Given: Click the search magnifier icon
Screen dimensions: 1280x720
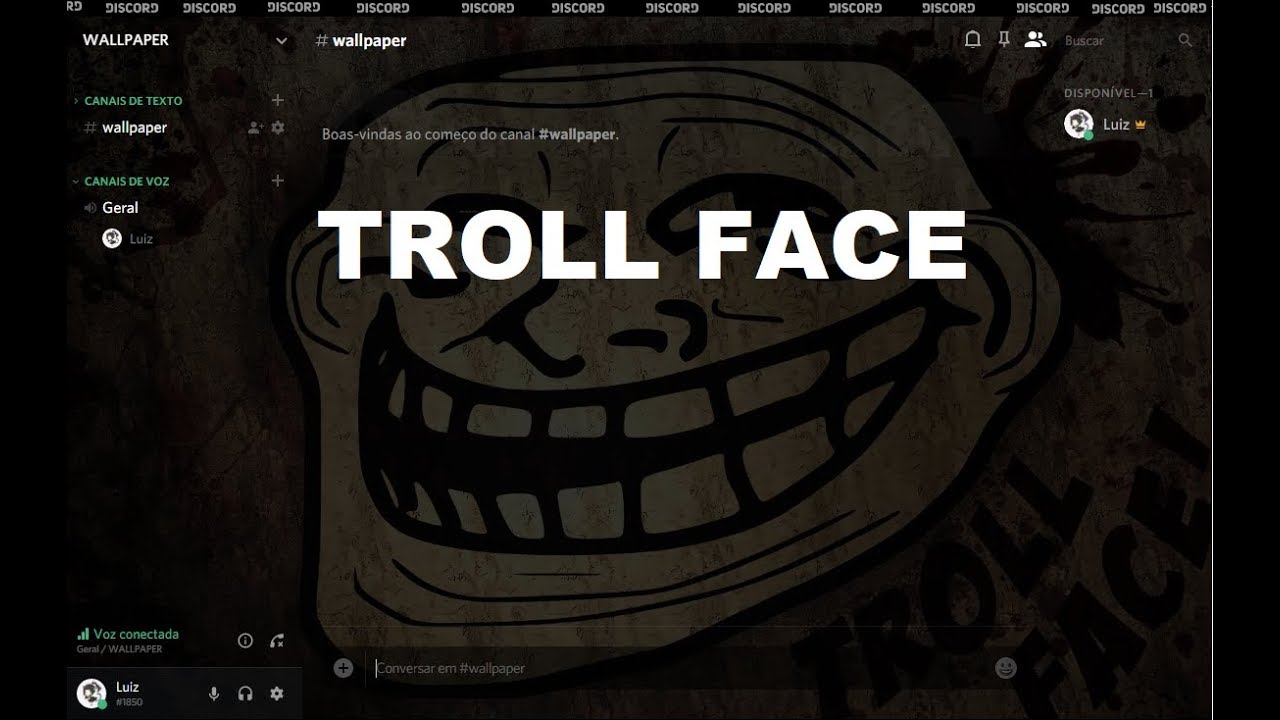Looking at the screenshot, I should point(1185,41).
